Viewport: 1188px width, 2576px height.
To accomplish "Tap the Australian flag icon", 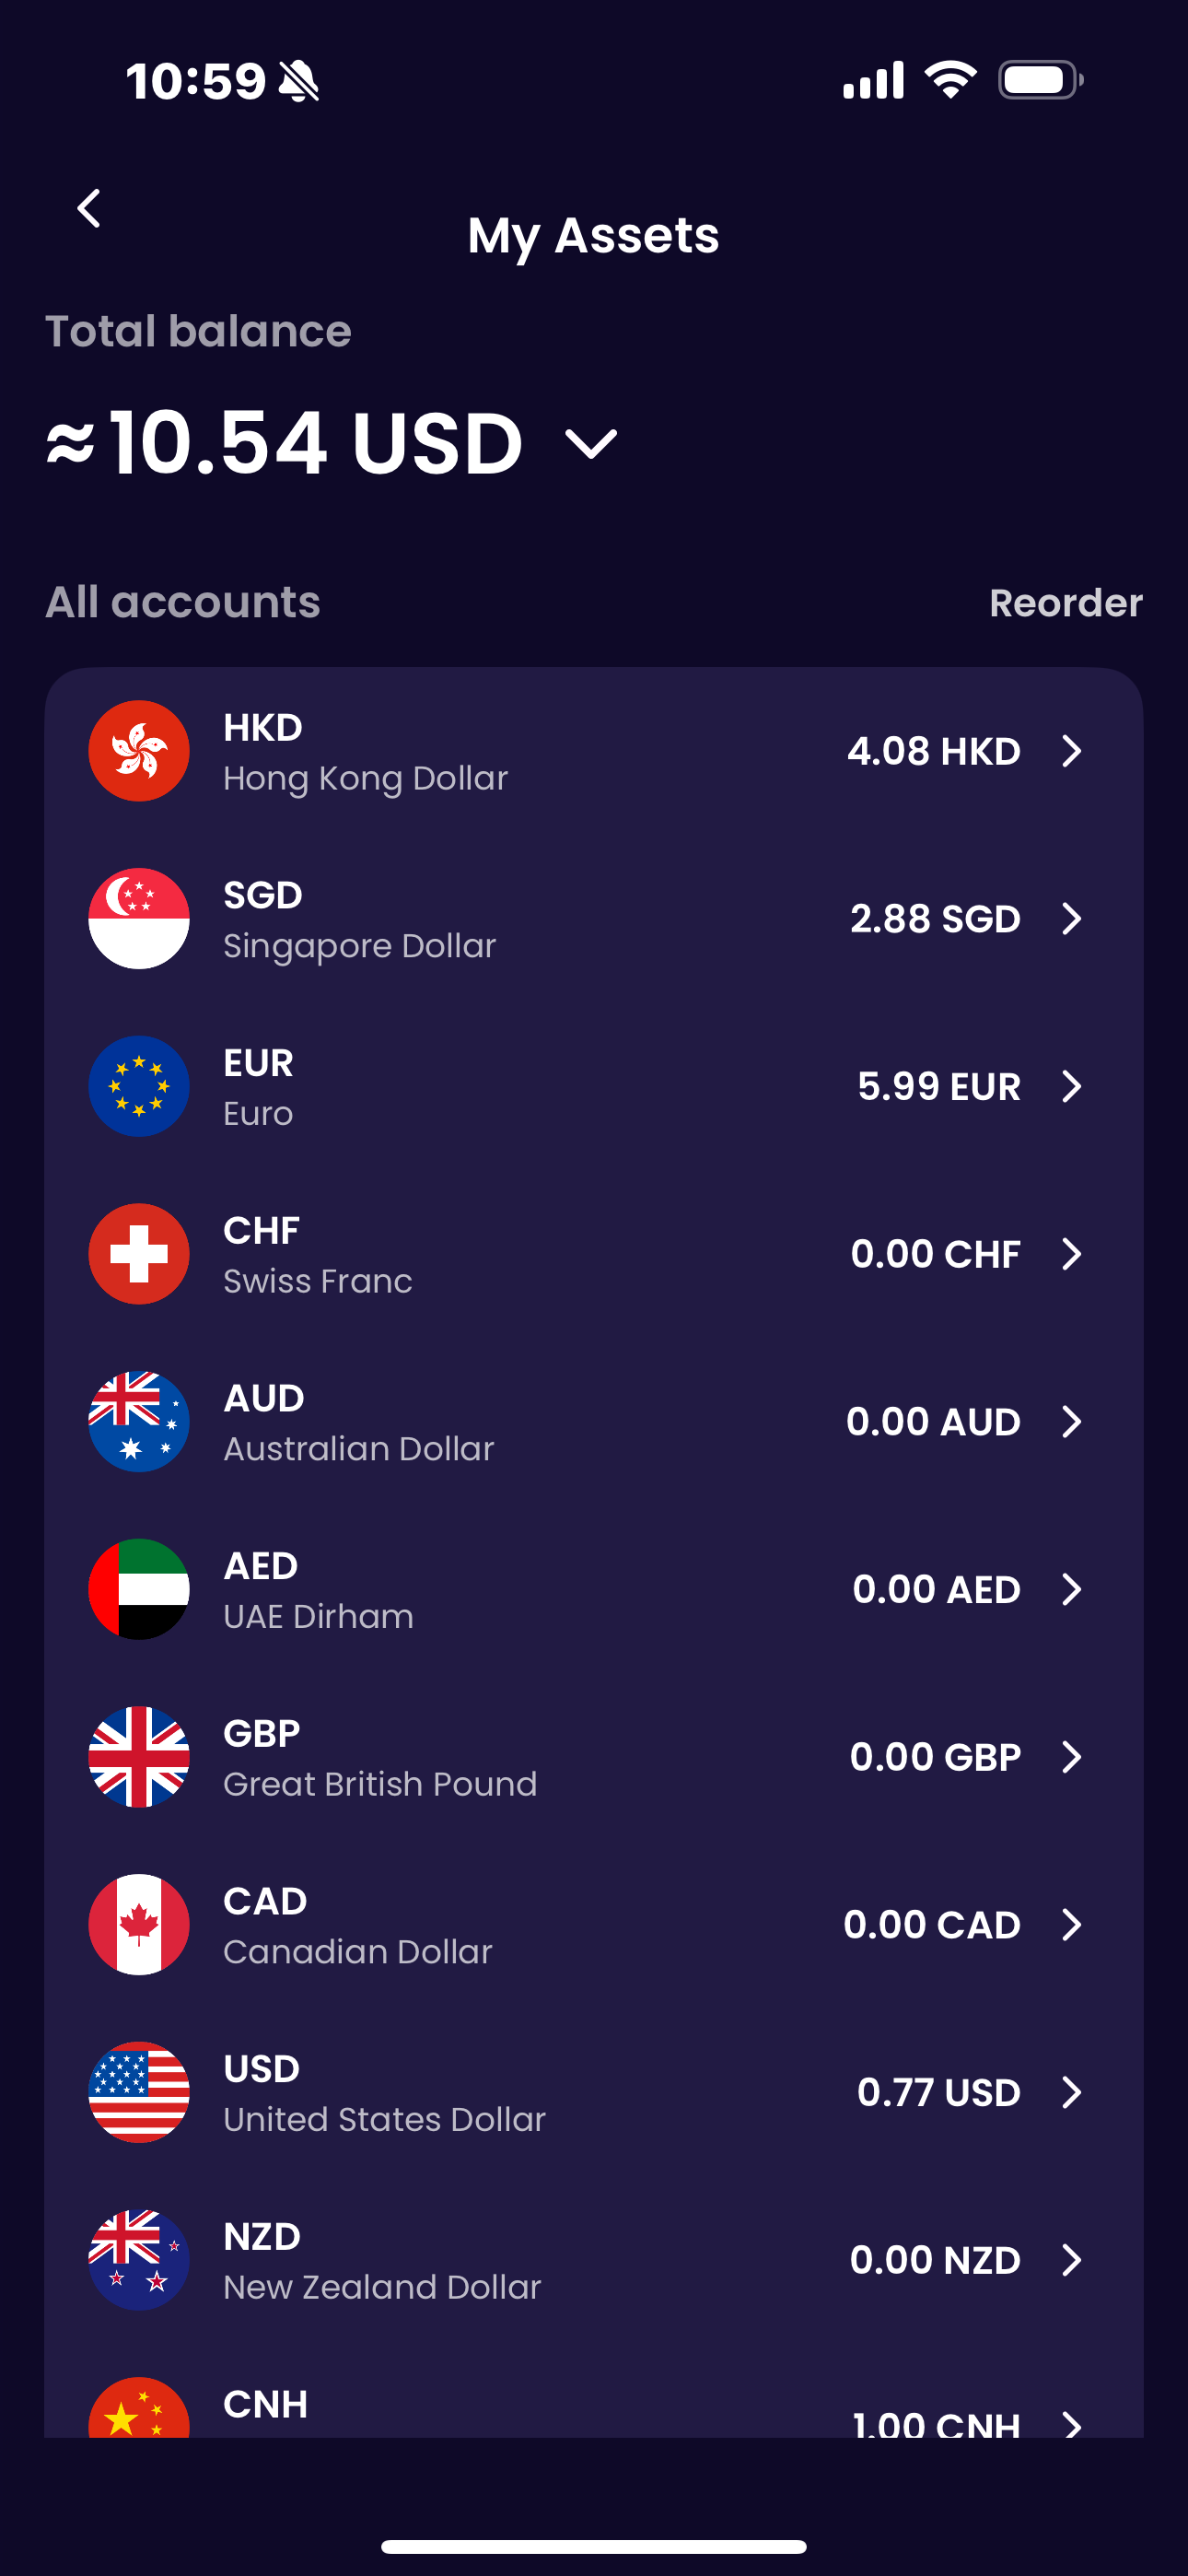I will 139,1421.
